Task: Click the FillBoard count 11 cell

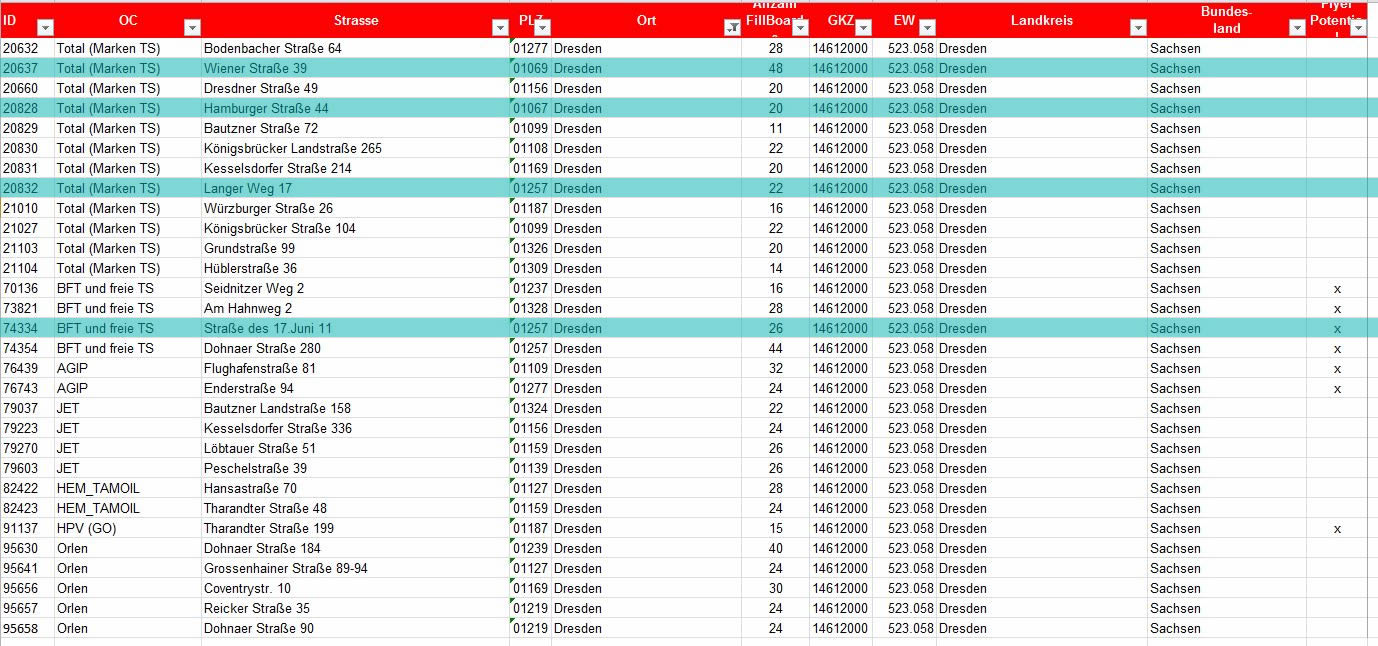Action: click(x=775, y=128)
